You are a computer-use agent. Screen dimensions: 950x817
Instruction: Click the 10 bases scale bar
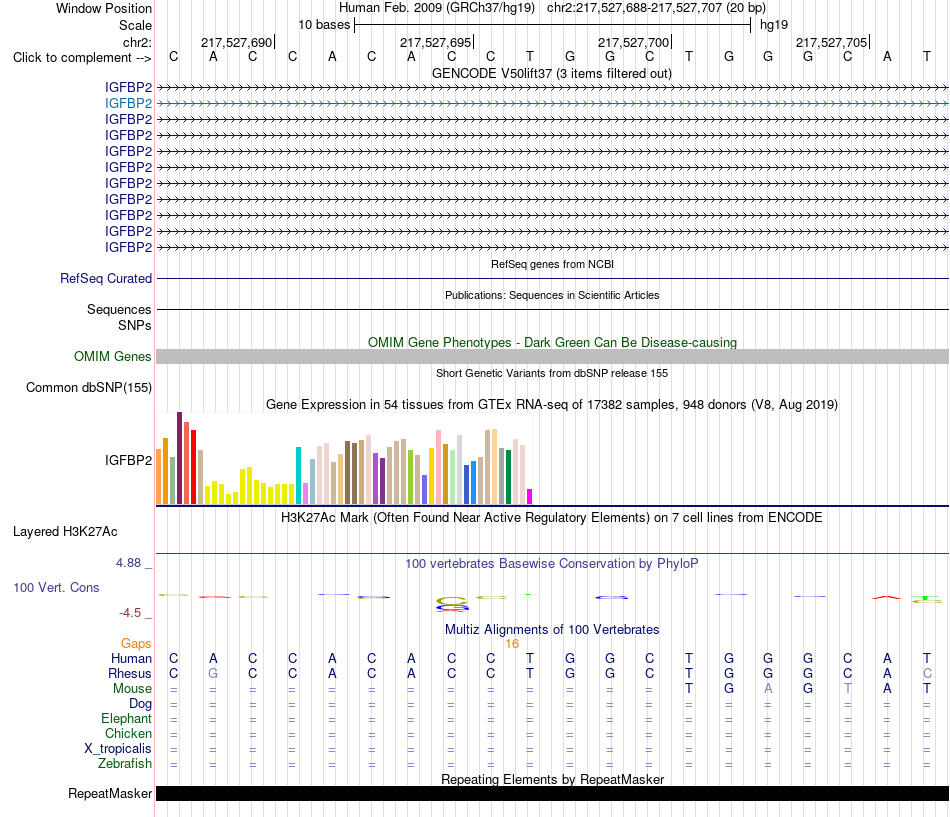click(553, 25)
